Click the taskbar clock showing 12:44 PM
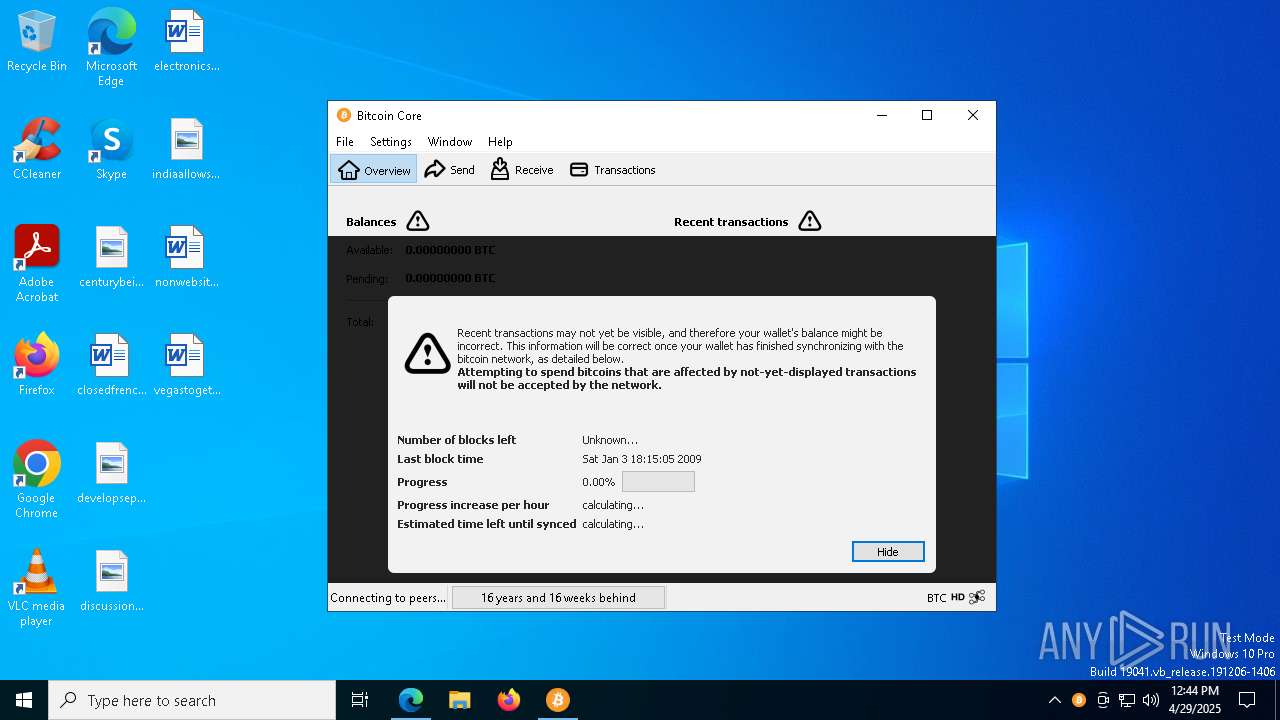The image size is (1280, 720). (x=1195, y=700)
